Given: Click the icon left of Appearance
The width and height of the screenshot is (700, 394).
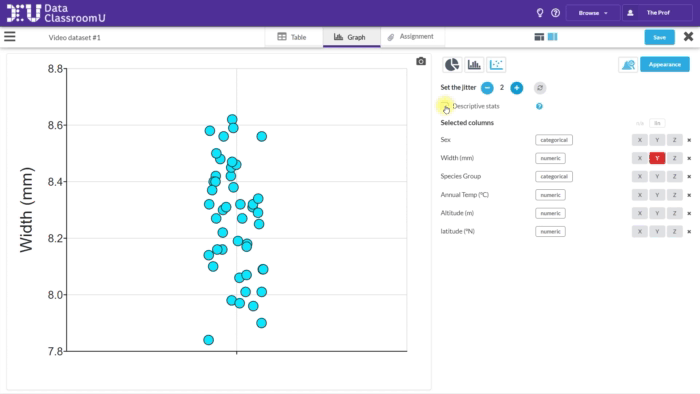Looking at the screenshot, I should 628,65.
